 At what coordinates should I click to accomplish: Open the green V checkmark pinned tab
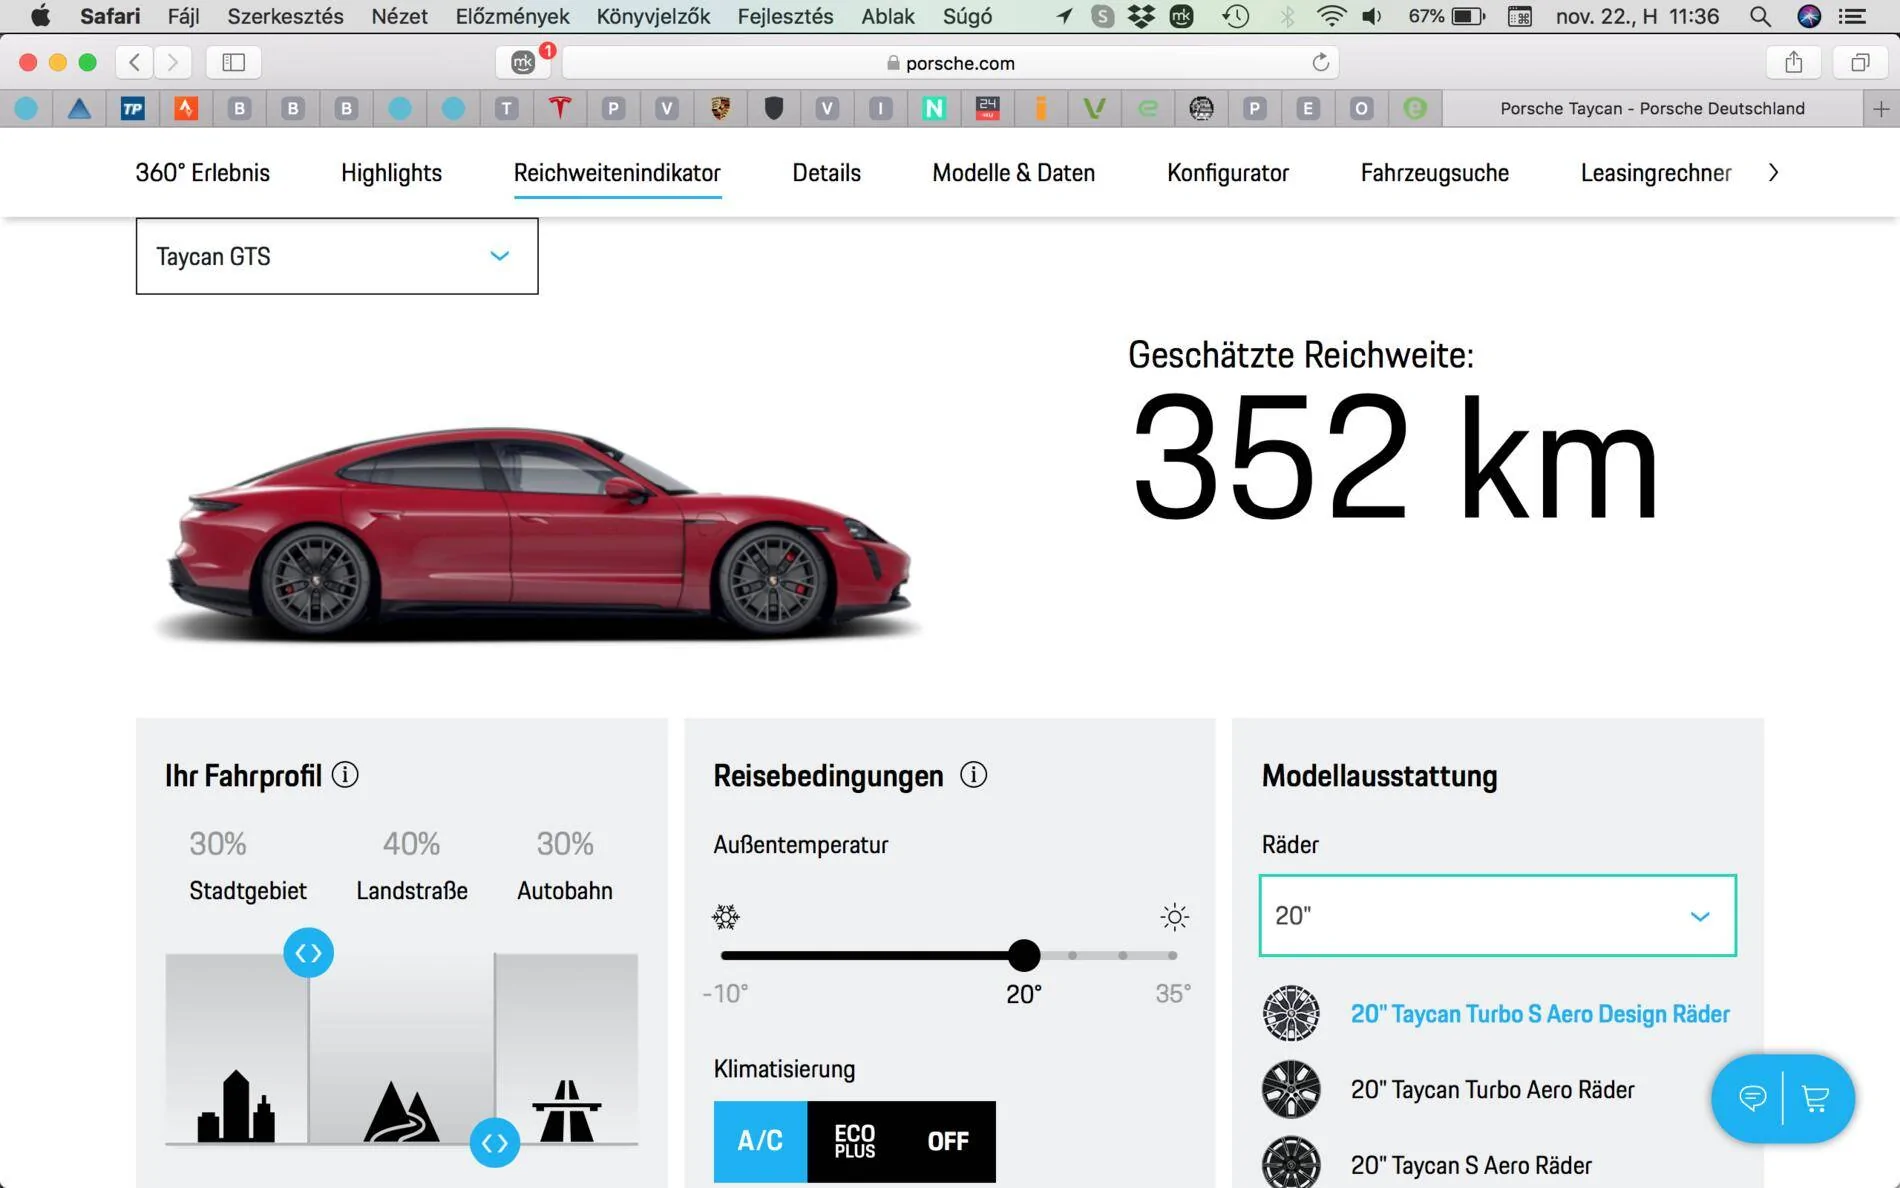point(1094,108)
